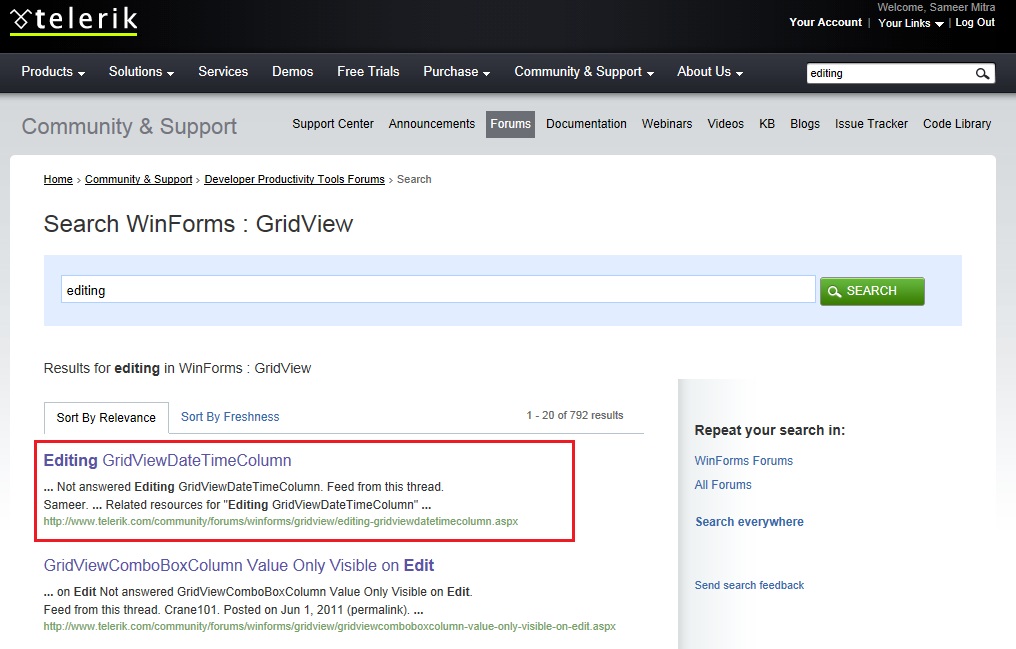
Task: Open 'Editing GridViewDateTimeColumn' result title
Action: click(167, 461)
